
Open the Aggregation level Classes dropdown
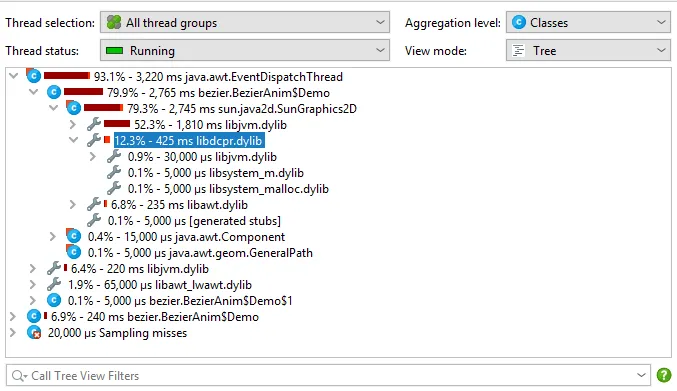[588, 22]
